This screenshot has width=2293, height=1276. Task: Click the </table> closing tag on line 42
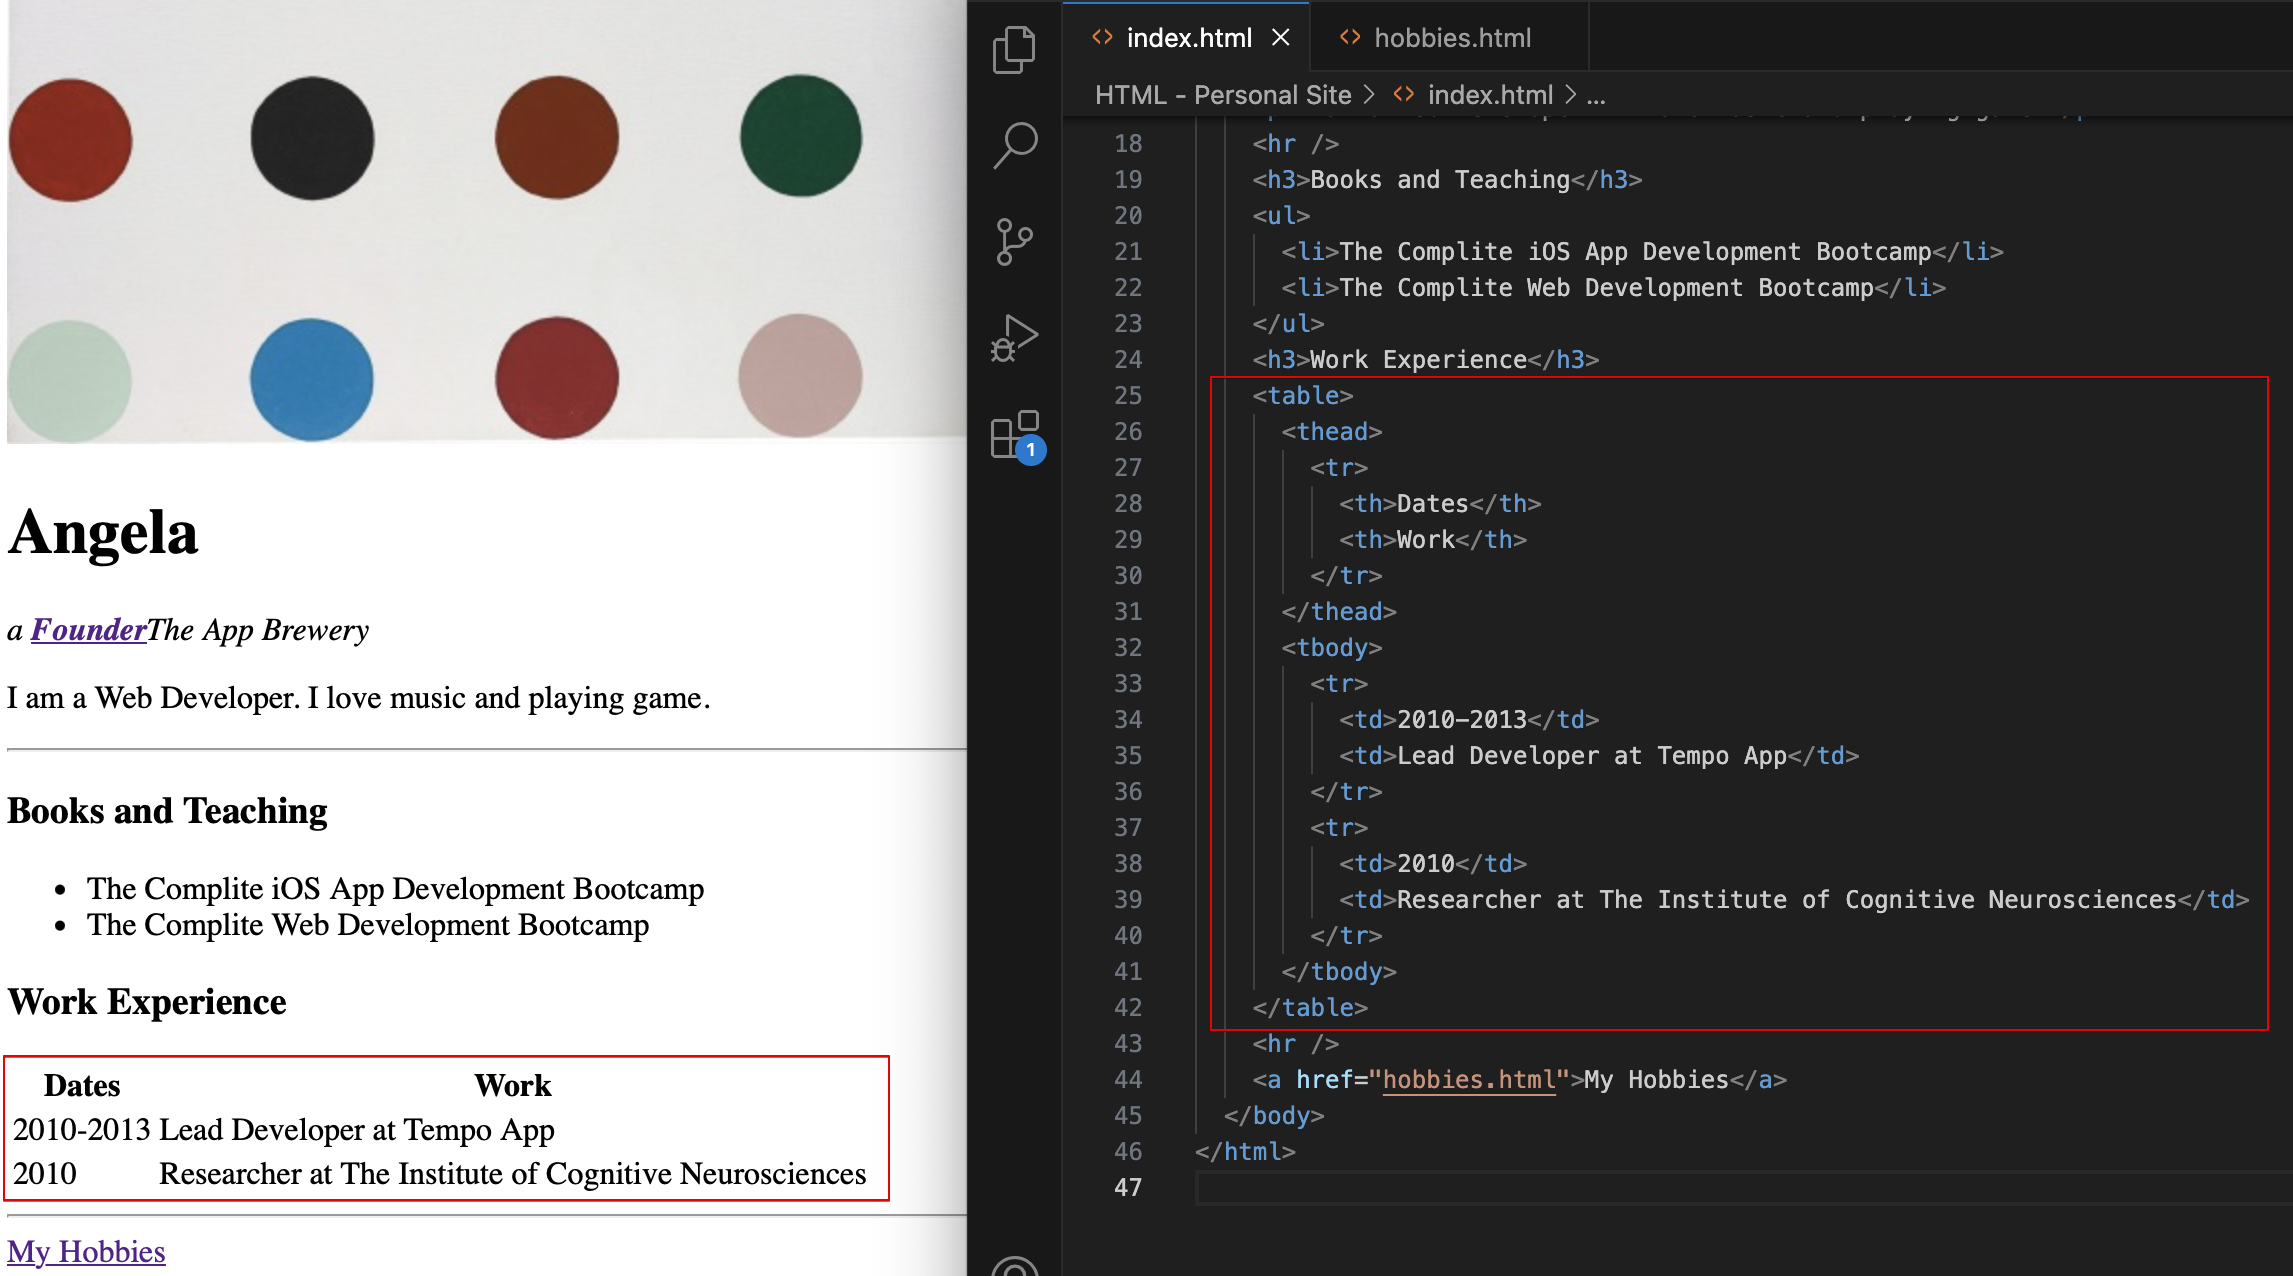point(1310,1008)
